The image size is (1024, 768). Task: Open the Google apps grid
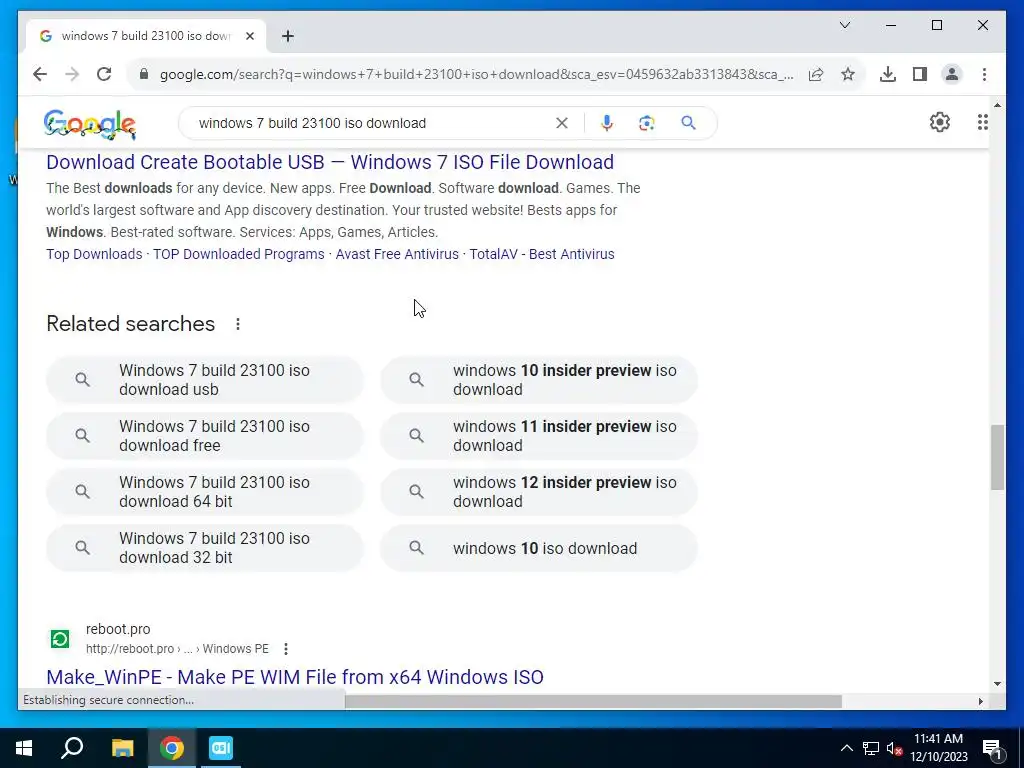983,122
